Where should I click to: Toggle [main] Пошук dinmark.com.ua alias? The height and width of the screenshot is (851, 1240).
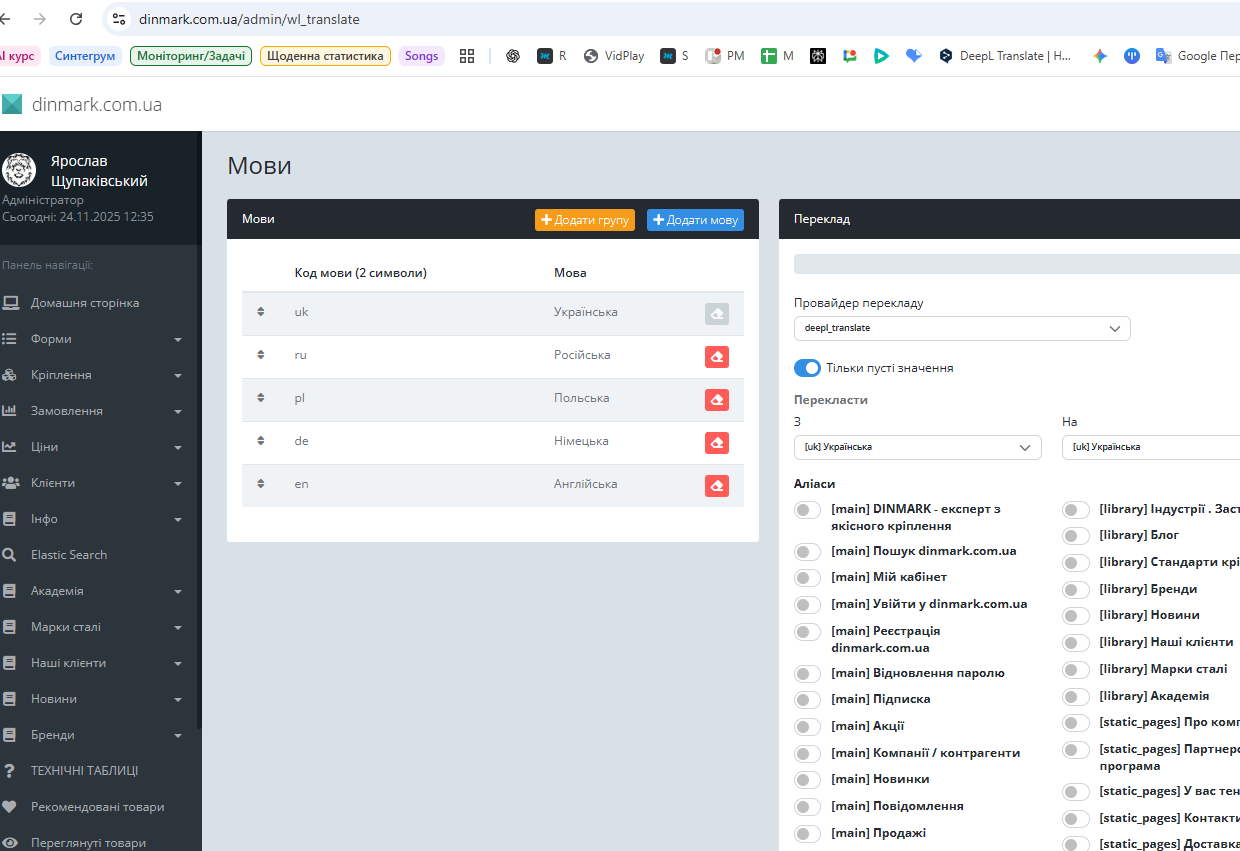[x=807, y=552]
